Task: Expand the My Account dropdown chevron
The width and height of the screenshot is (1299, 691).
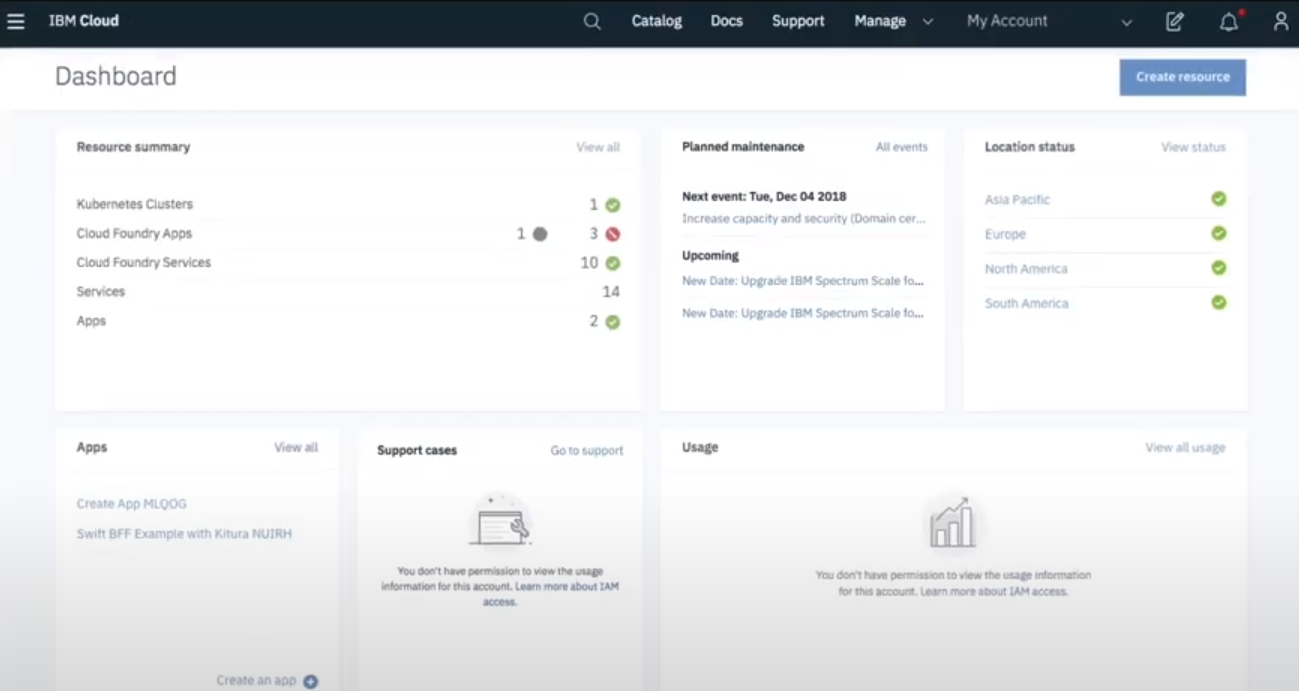Action: pos(1127,22)
